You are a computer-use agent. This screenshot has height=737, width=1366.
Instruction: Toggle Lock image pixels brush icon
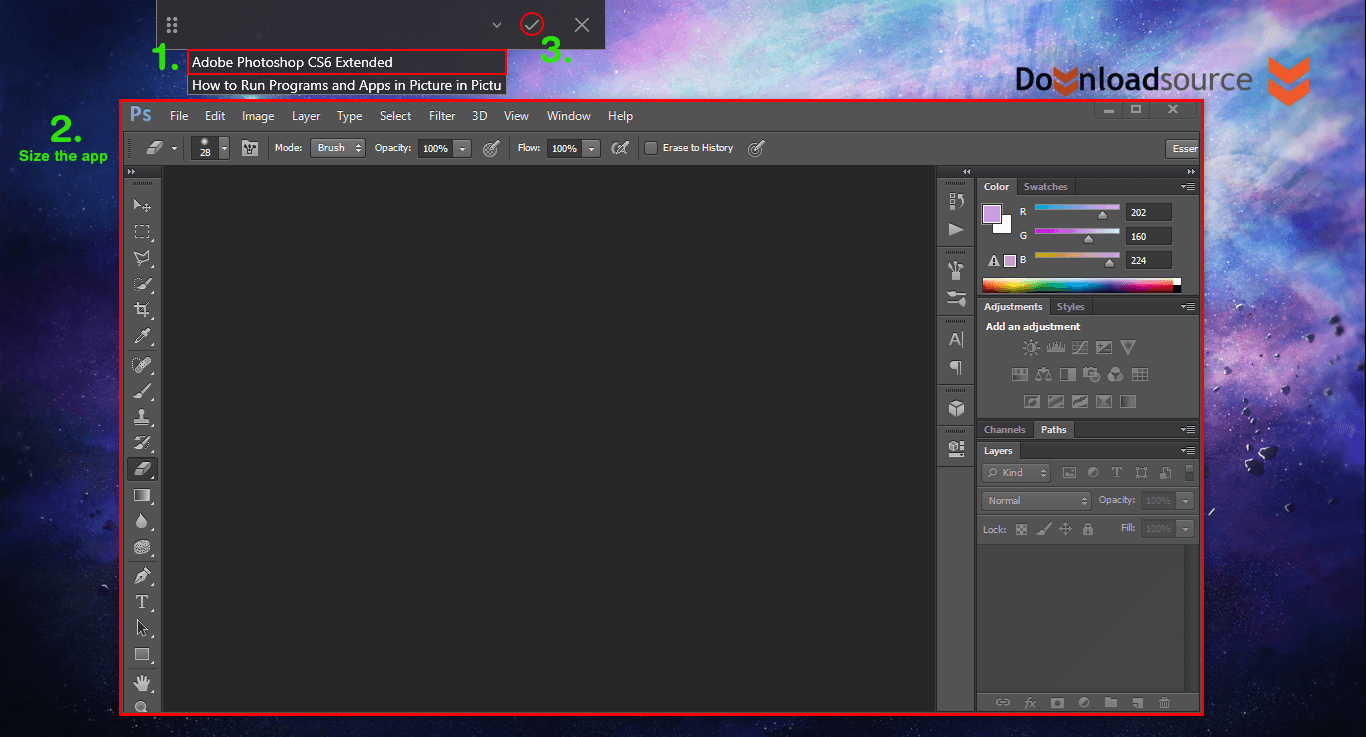(1043, 529)
